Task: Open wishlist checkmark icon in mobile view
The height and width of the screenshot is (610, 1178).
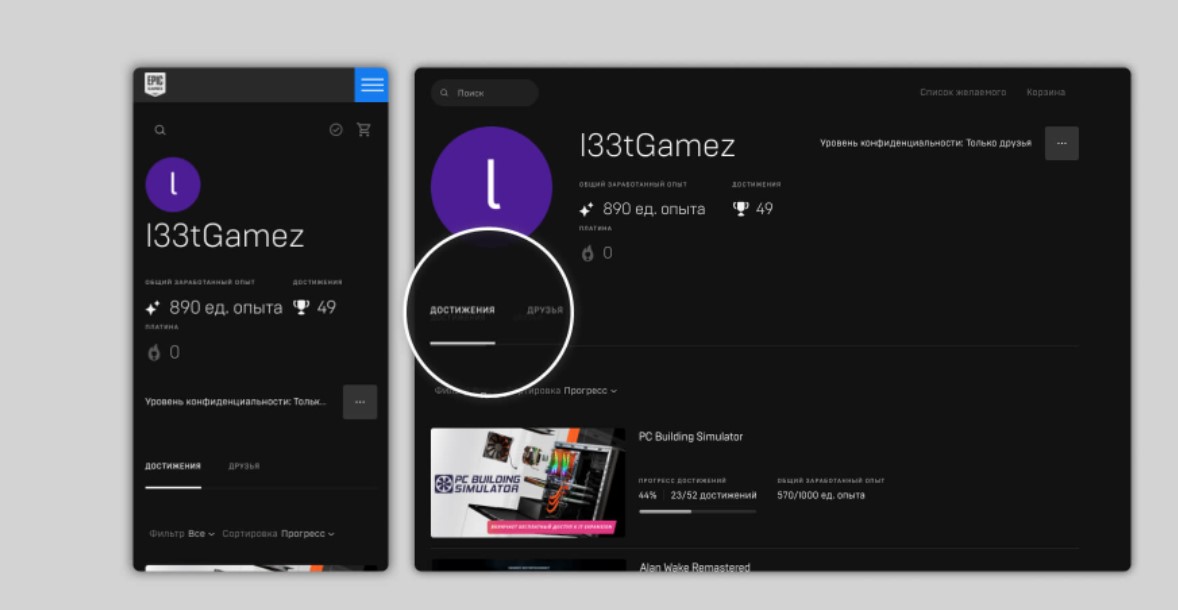Action: pos(336,130)
